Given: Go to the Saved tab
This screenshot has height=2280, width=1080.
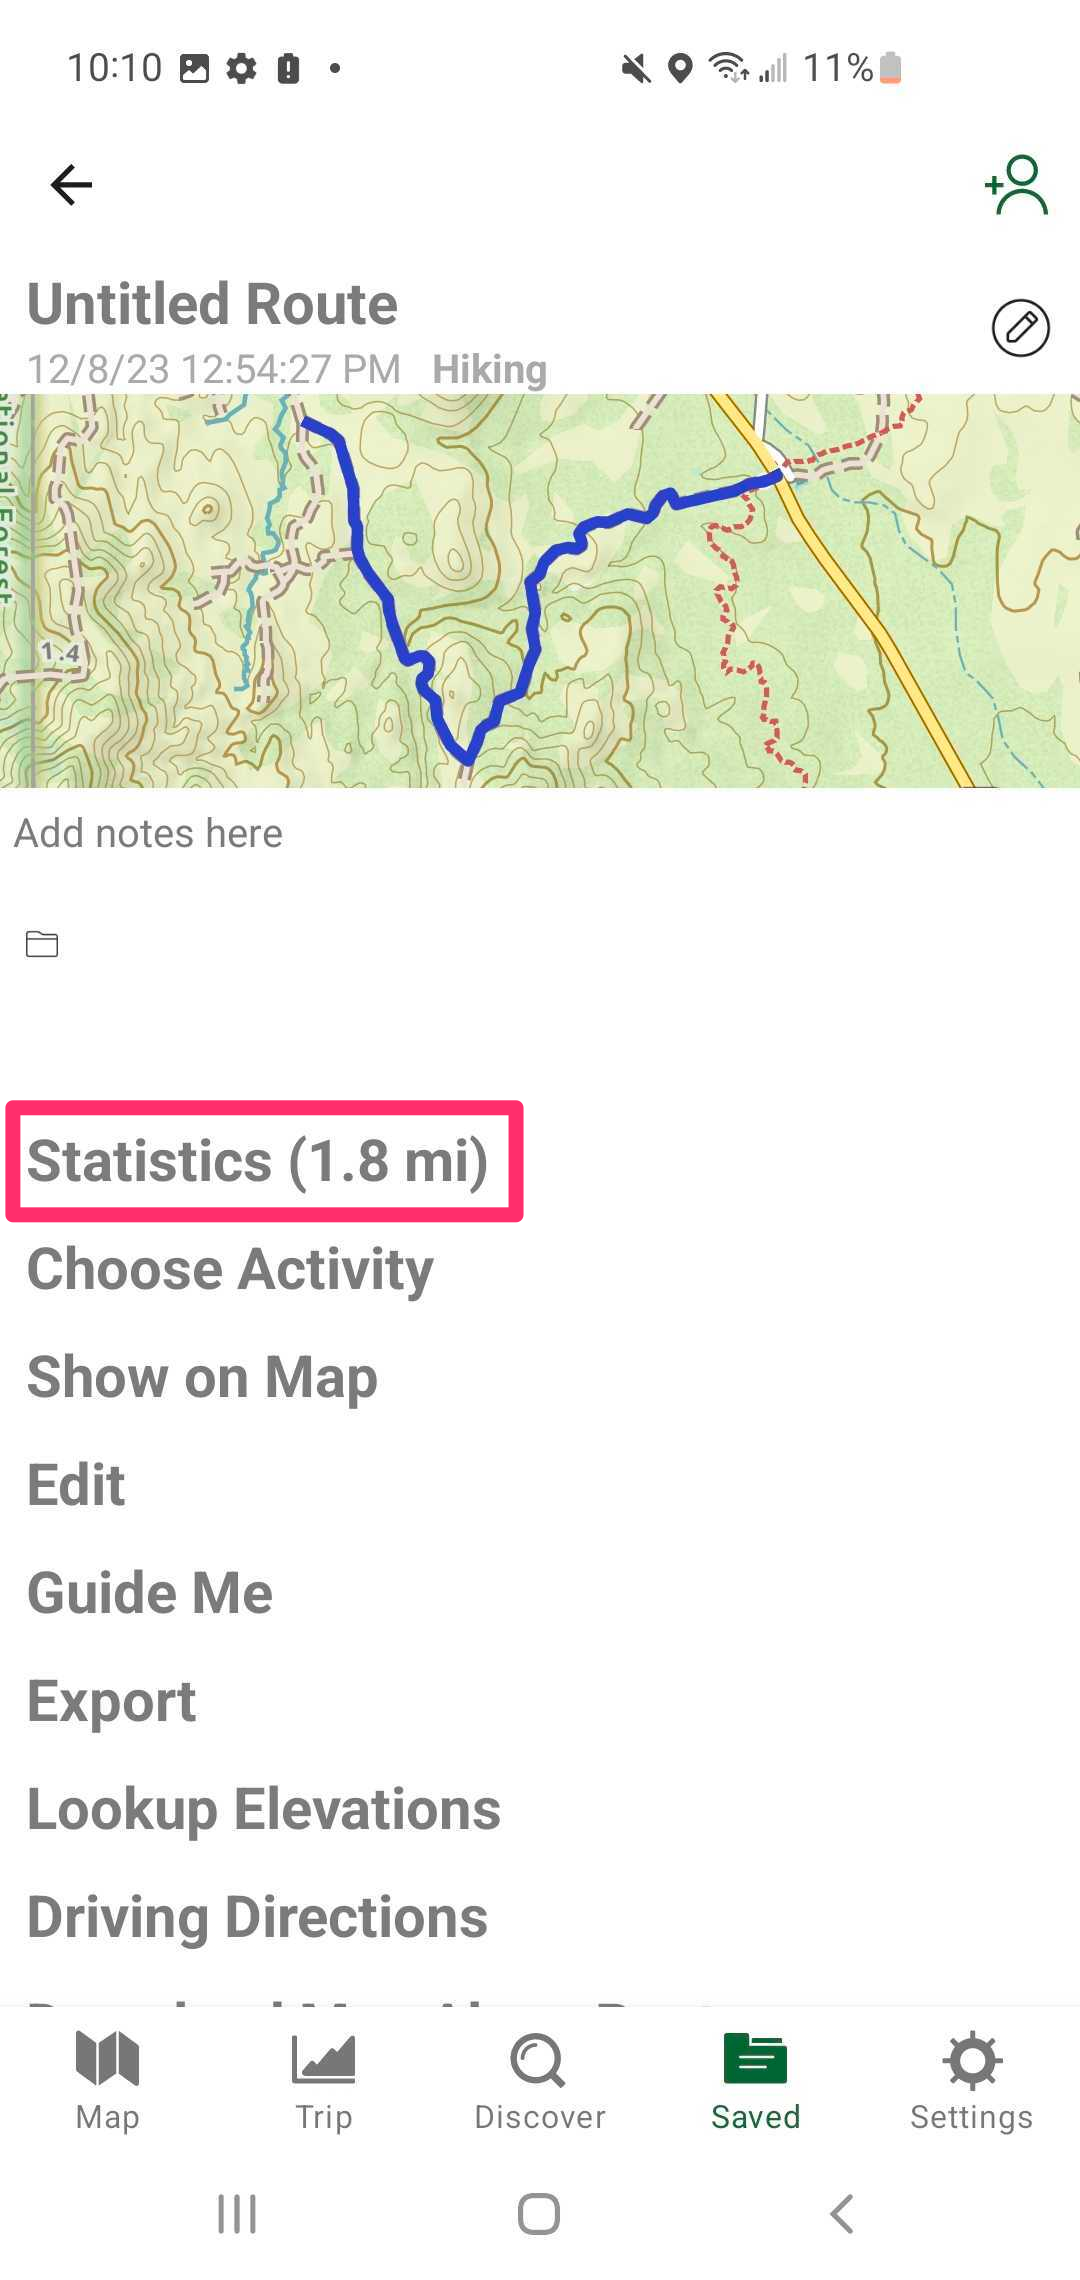Looking at the screenshot, I should [x=756, y=2081].
